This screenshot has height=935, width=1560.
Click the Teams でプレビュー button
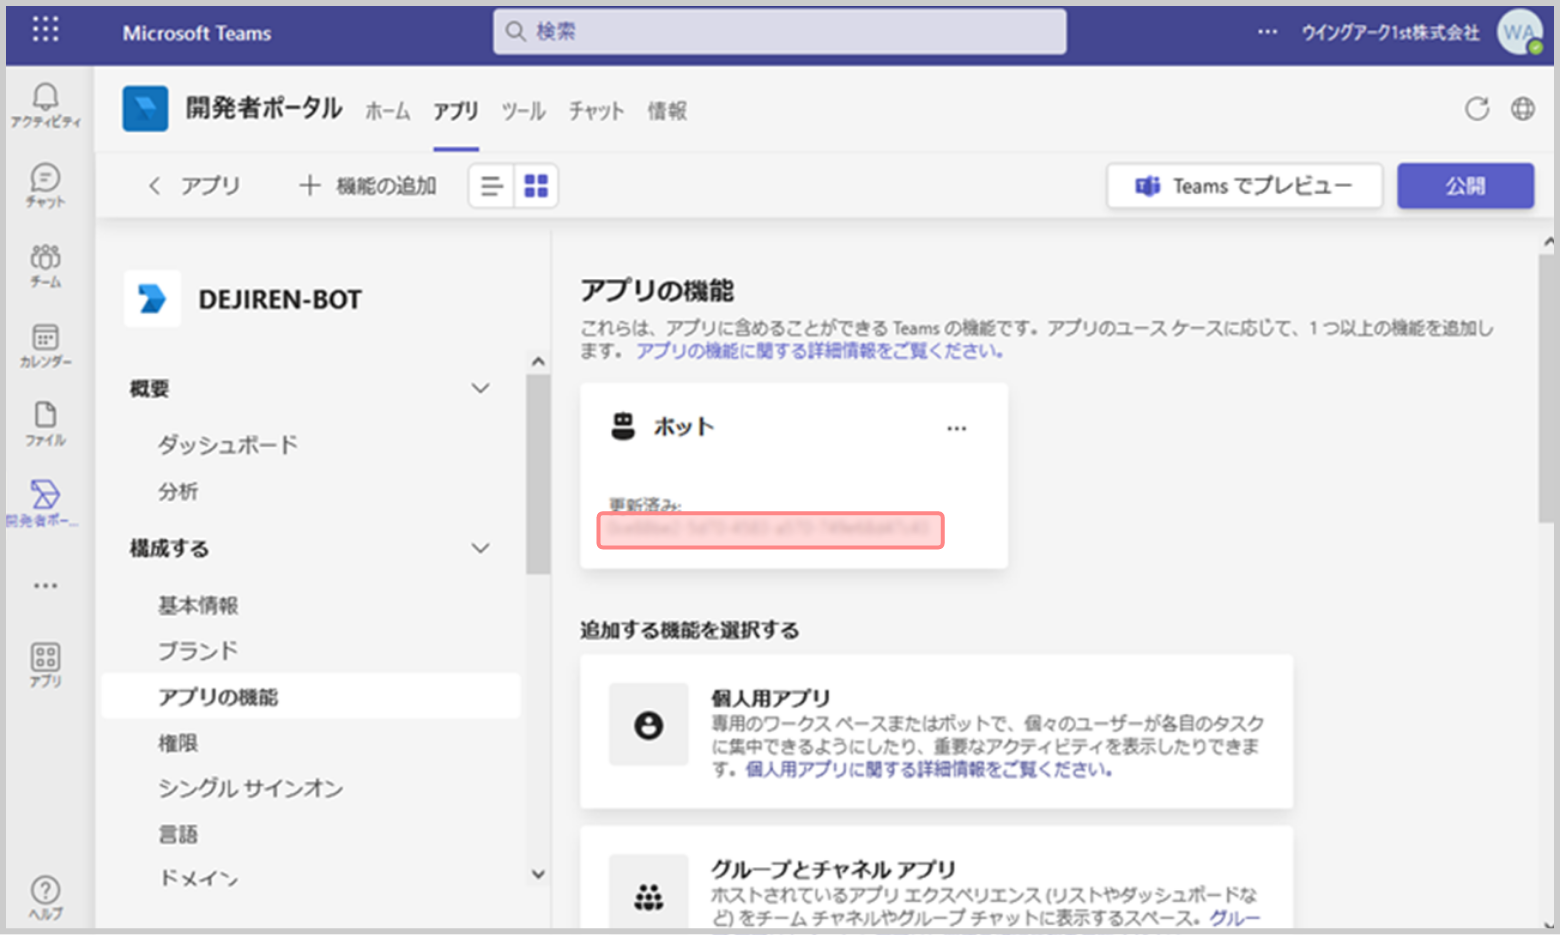1244,186
